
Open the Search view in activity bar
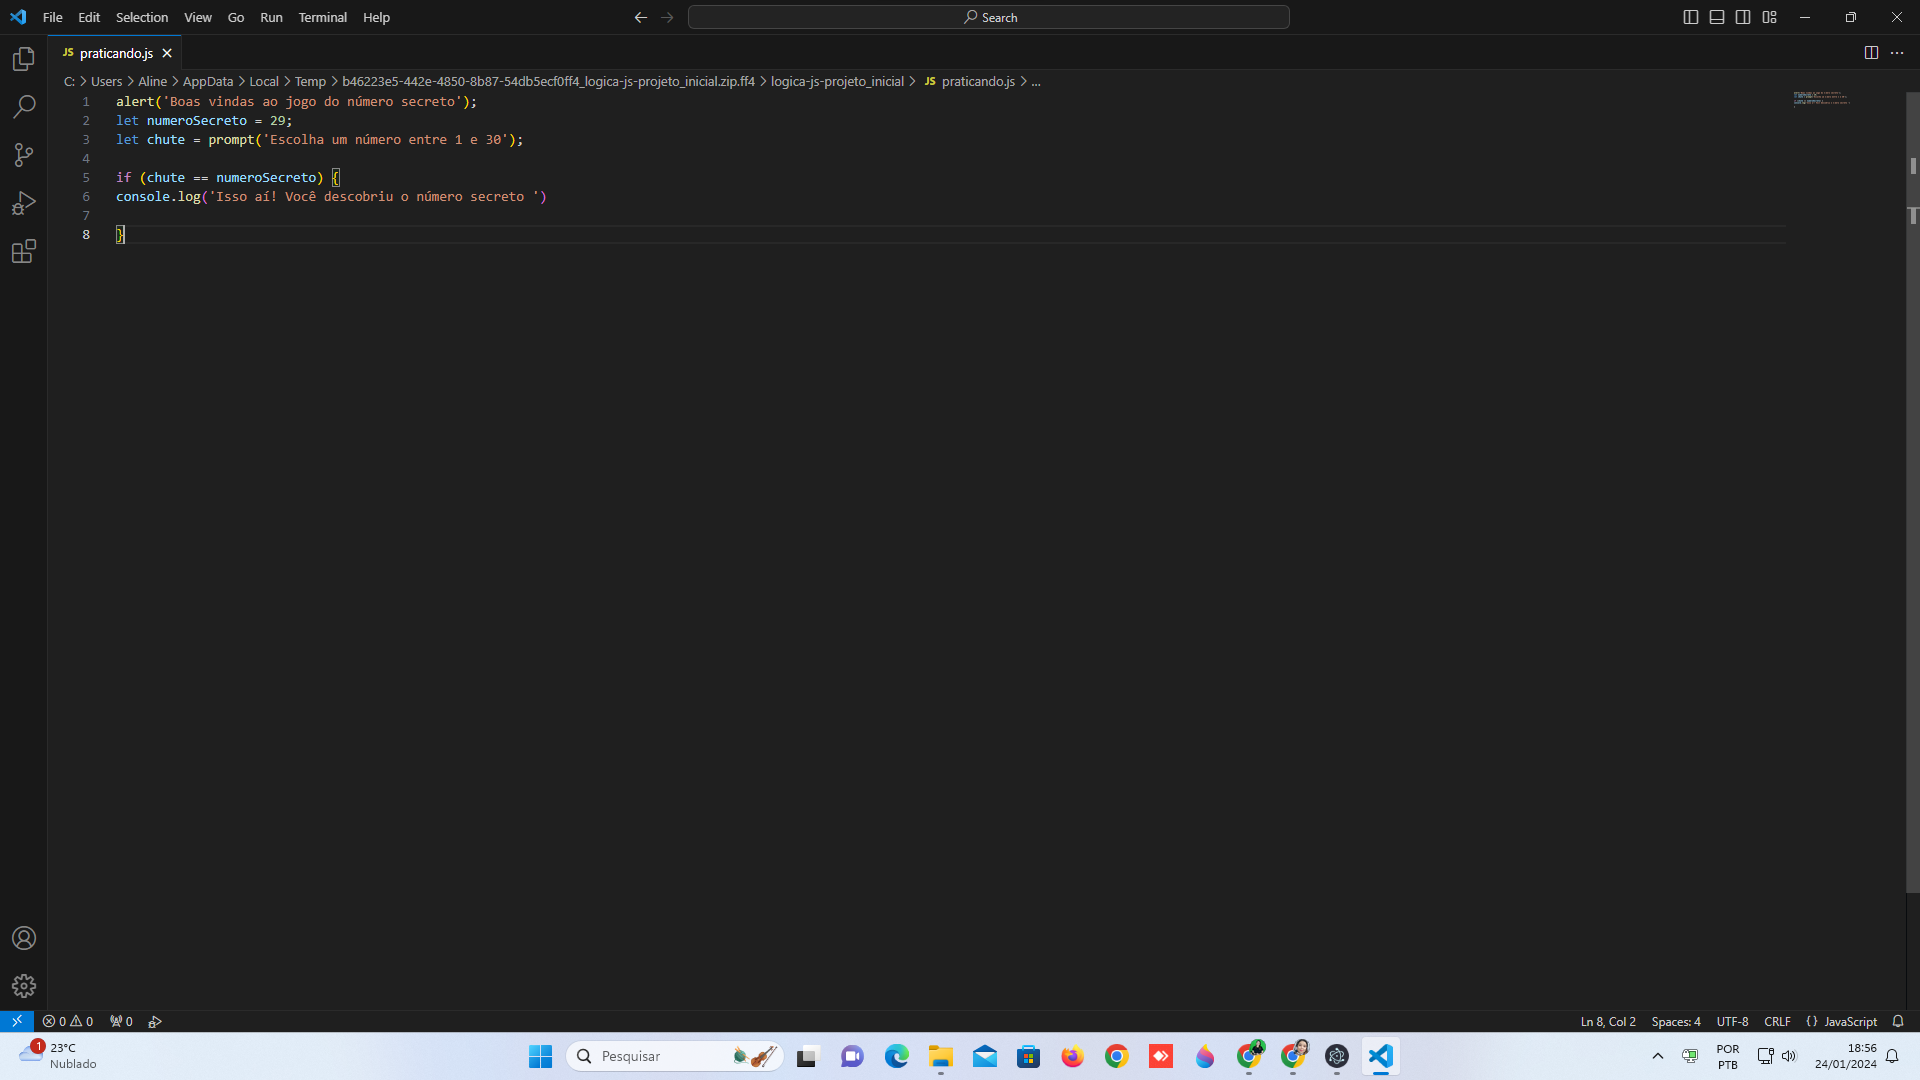tap(24, 107)
